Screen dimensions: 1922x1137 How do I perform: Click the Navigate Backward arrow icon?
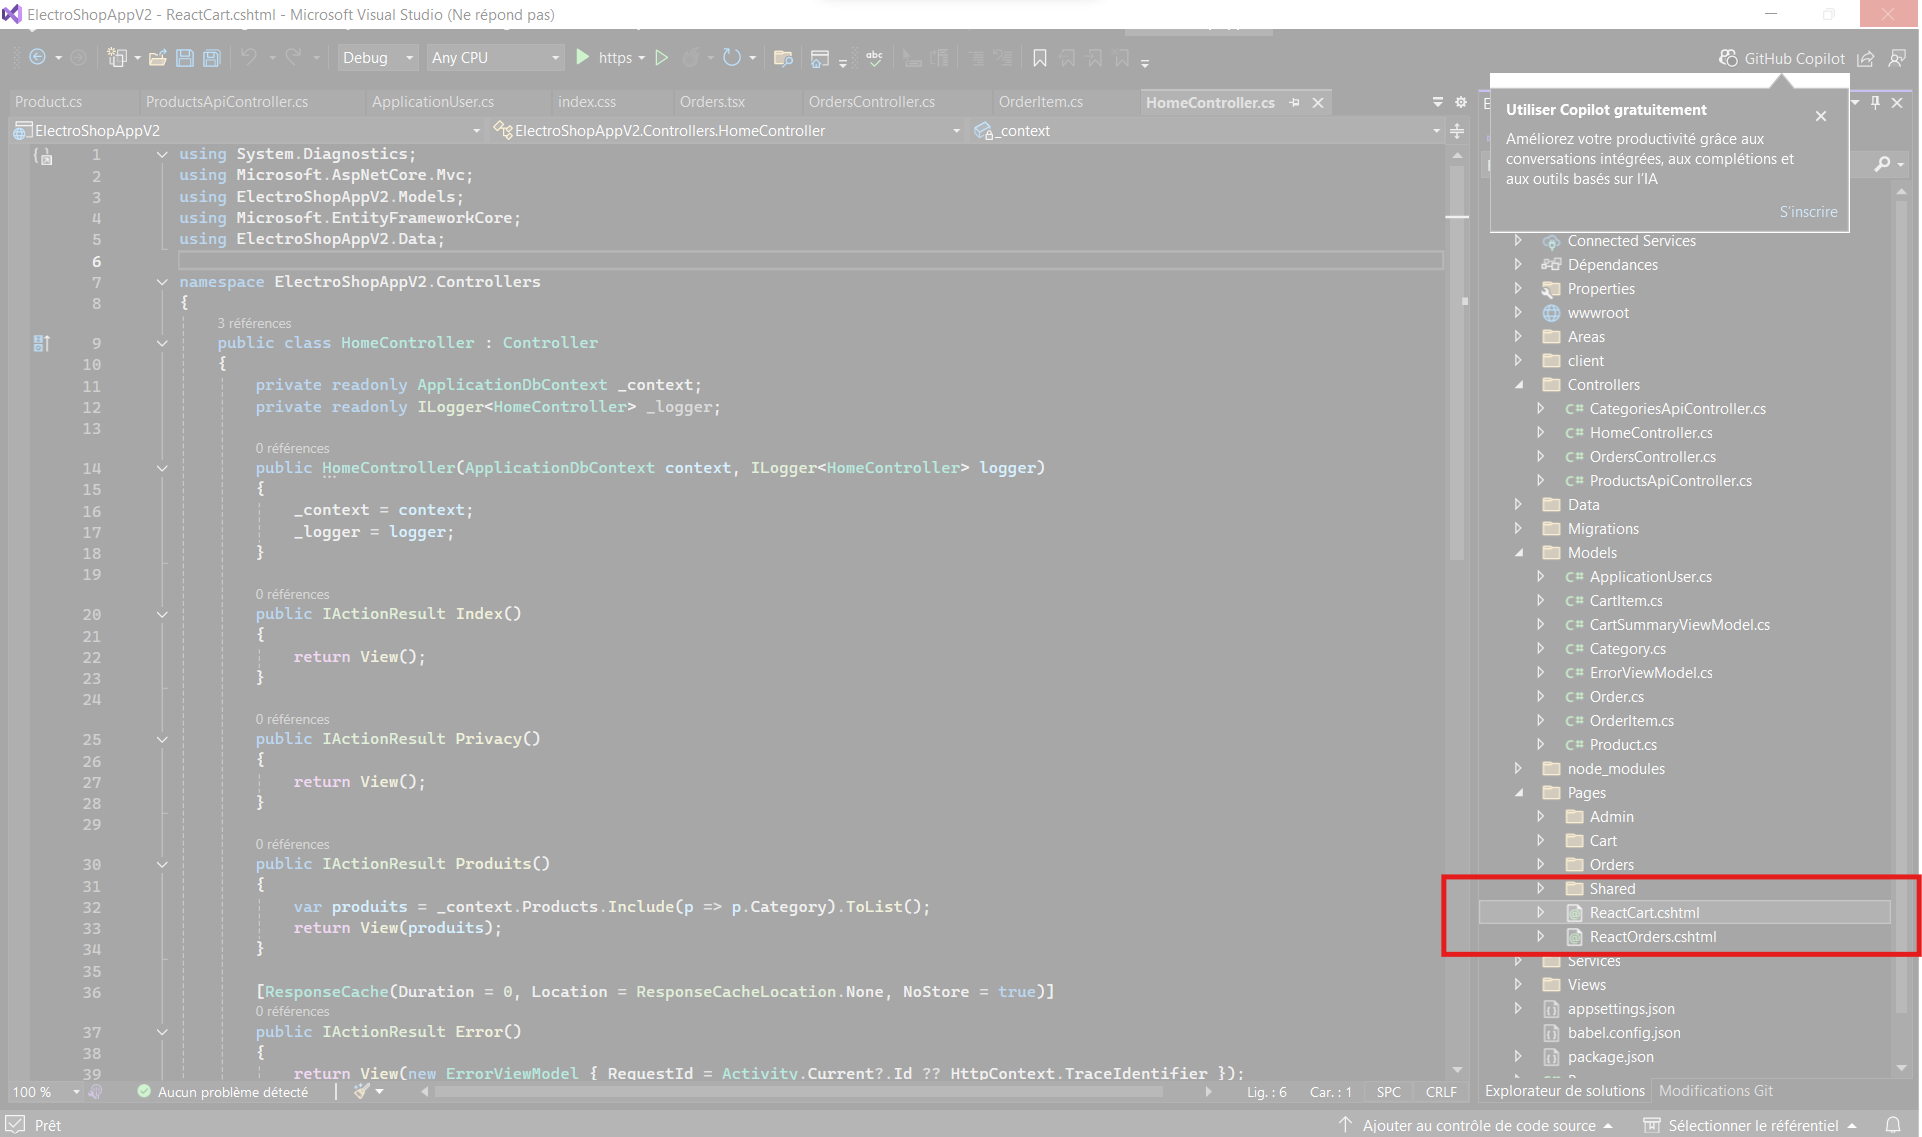point(37,58)
